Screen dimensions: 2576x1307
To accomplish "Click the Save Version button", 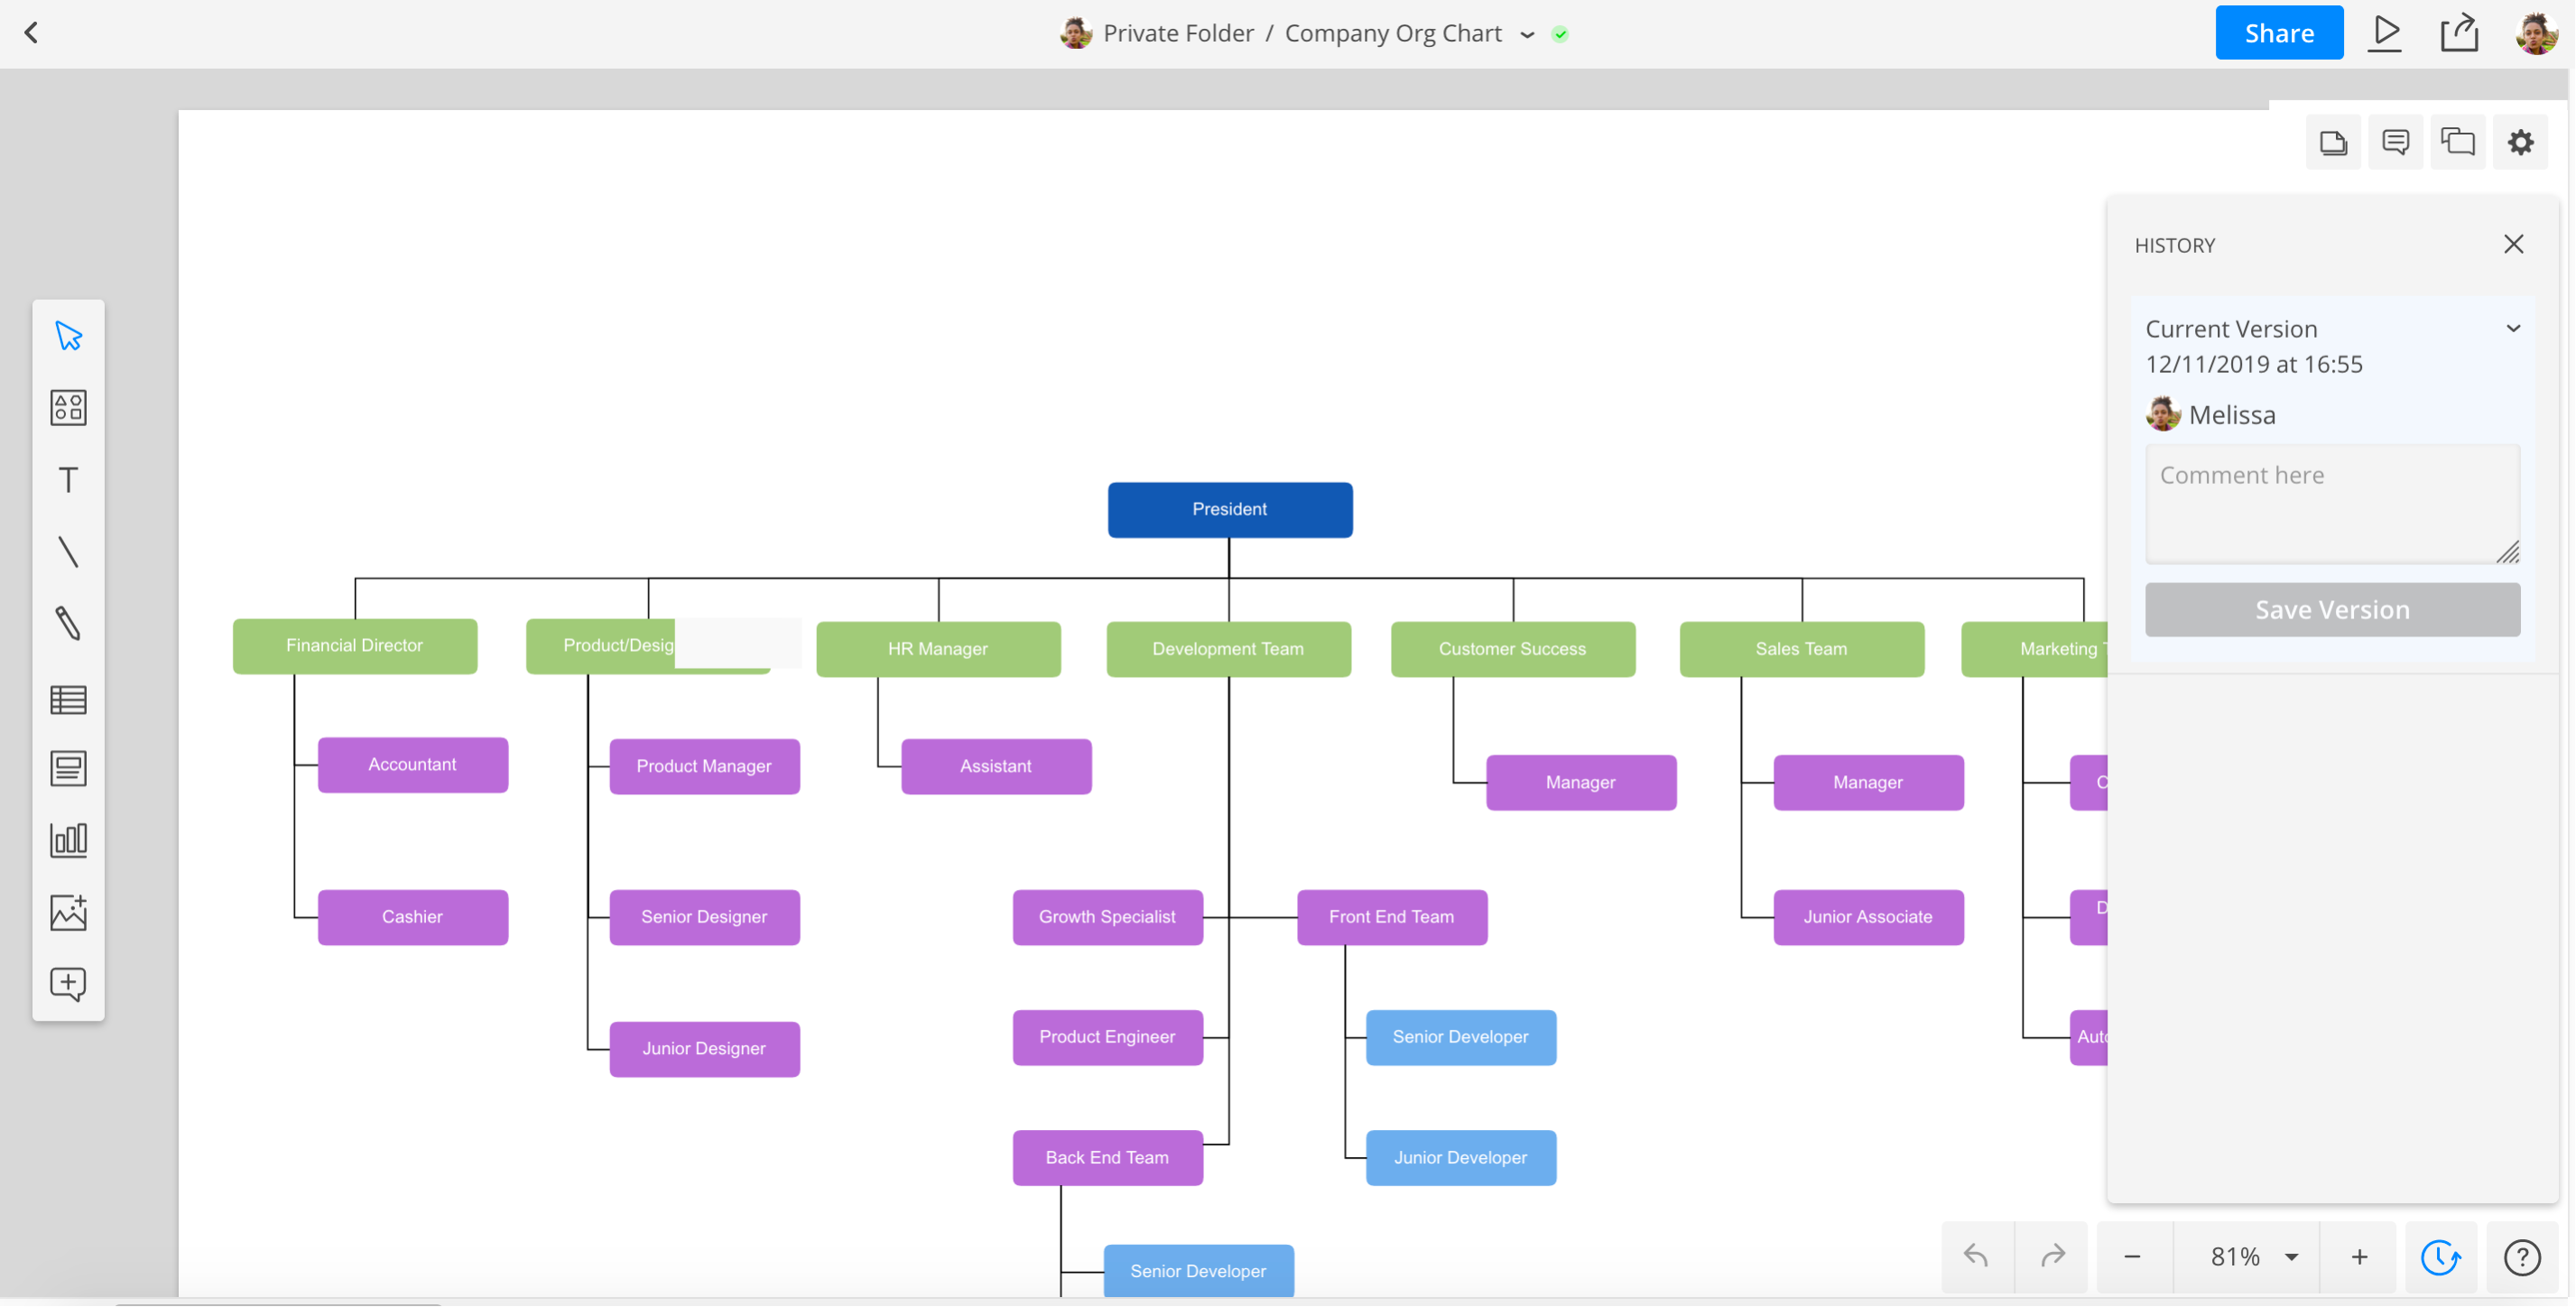I will pos(2333,610).
